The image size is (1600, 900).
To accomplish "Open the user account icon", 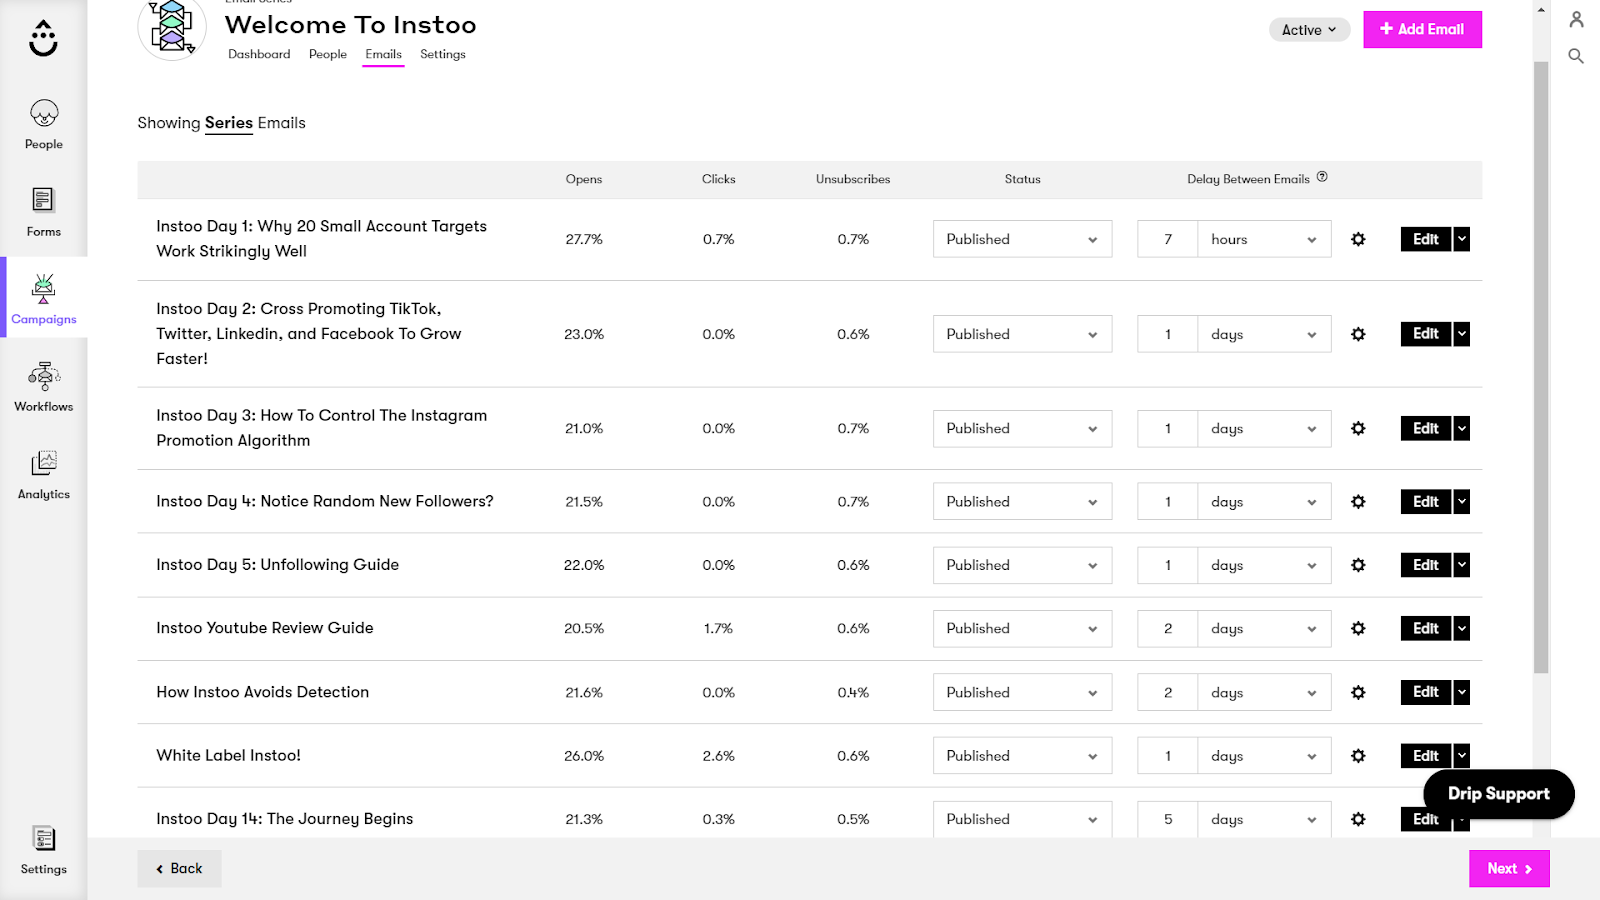I will (1576, 19).
